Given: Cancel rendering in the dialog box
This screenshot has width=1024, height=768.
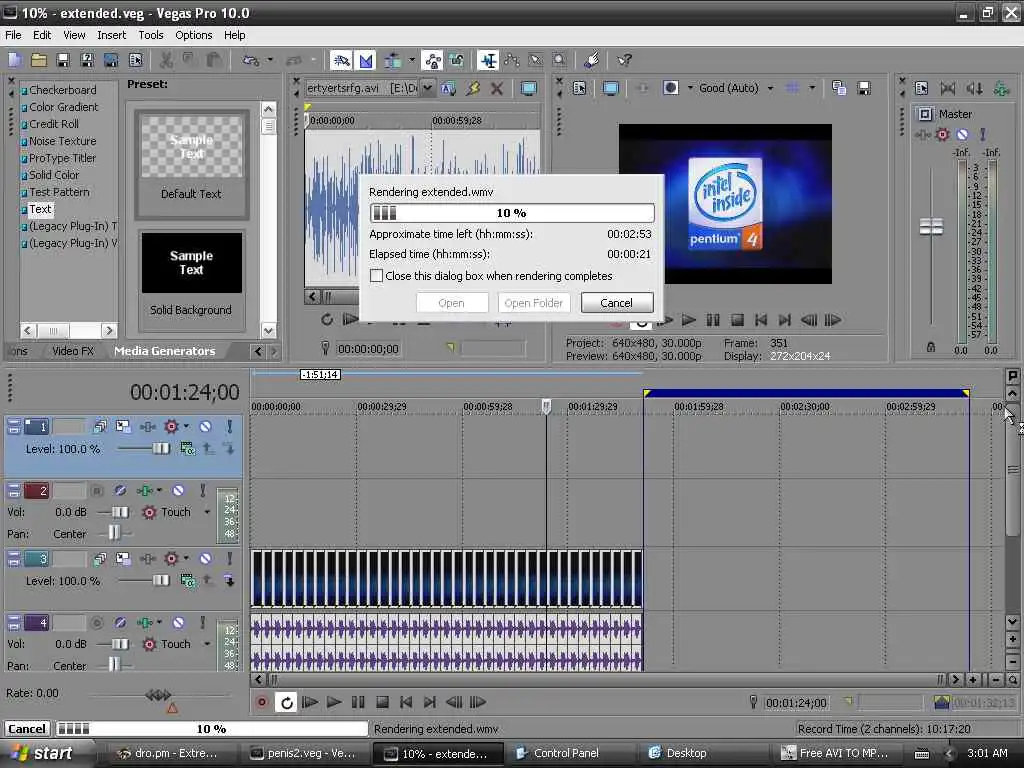Looking at the screenshot, I should coord(616,302).
